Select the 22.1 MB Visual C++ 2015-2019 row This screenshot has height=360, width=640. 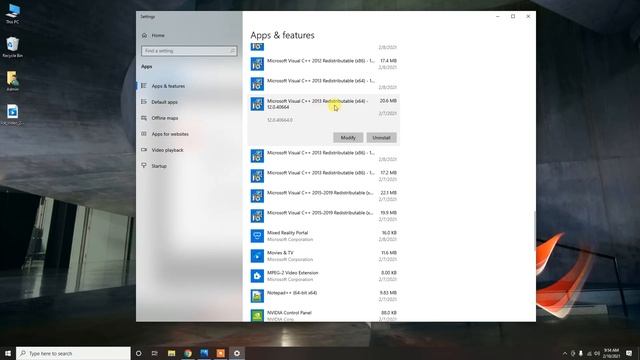coord(324,196)
